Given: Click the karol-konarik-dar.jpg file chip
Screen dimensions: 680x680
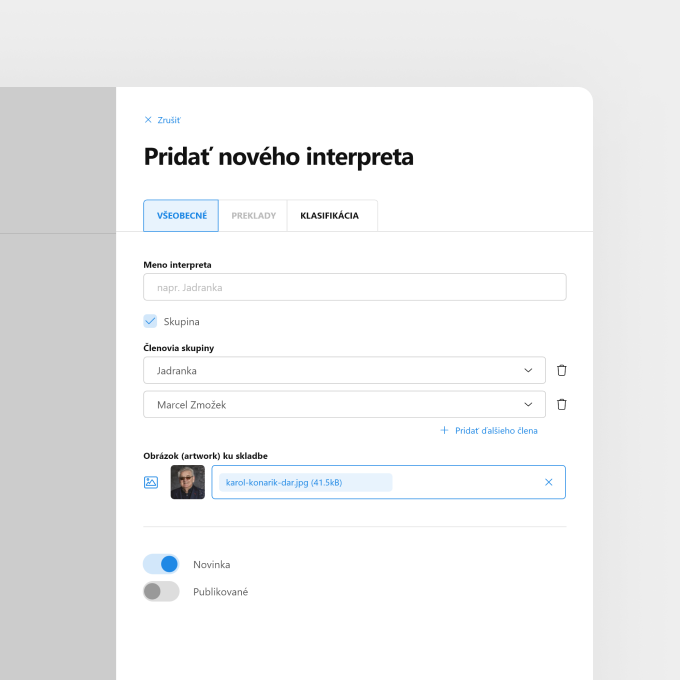Looking at the screenshot, I should tap(306, 482).
